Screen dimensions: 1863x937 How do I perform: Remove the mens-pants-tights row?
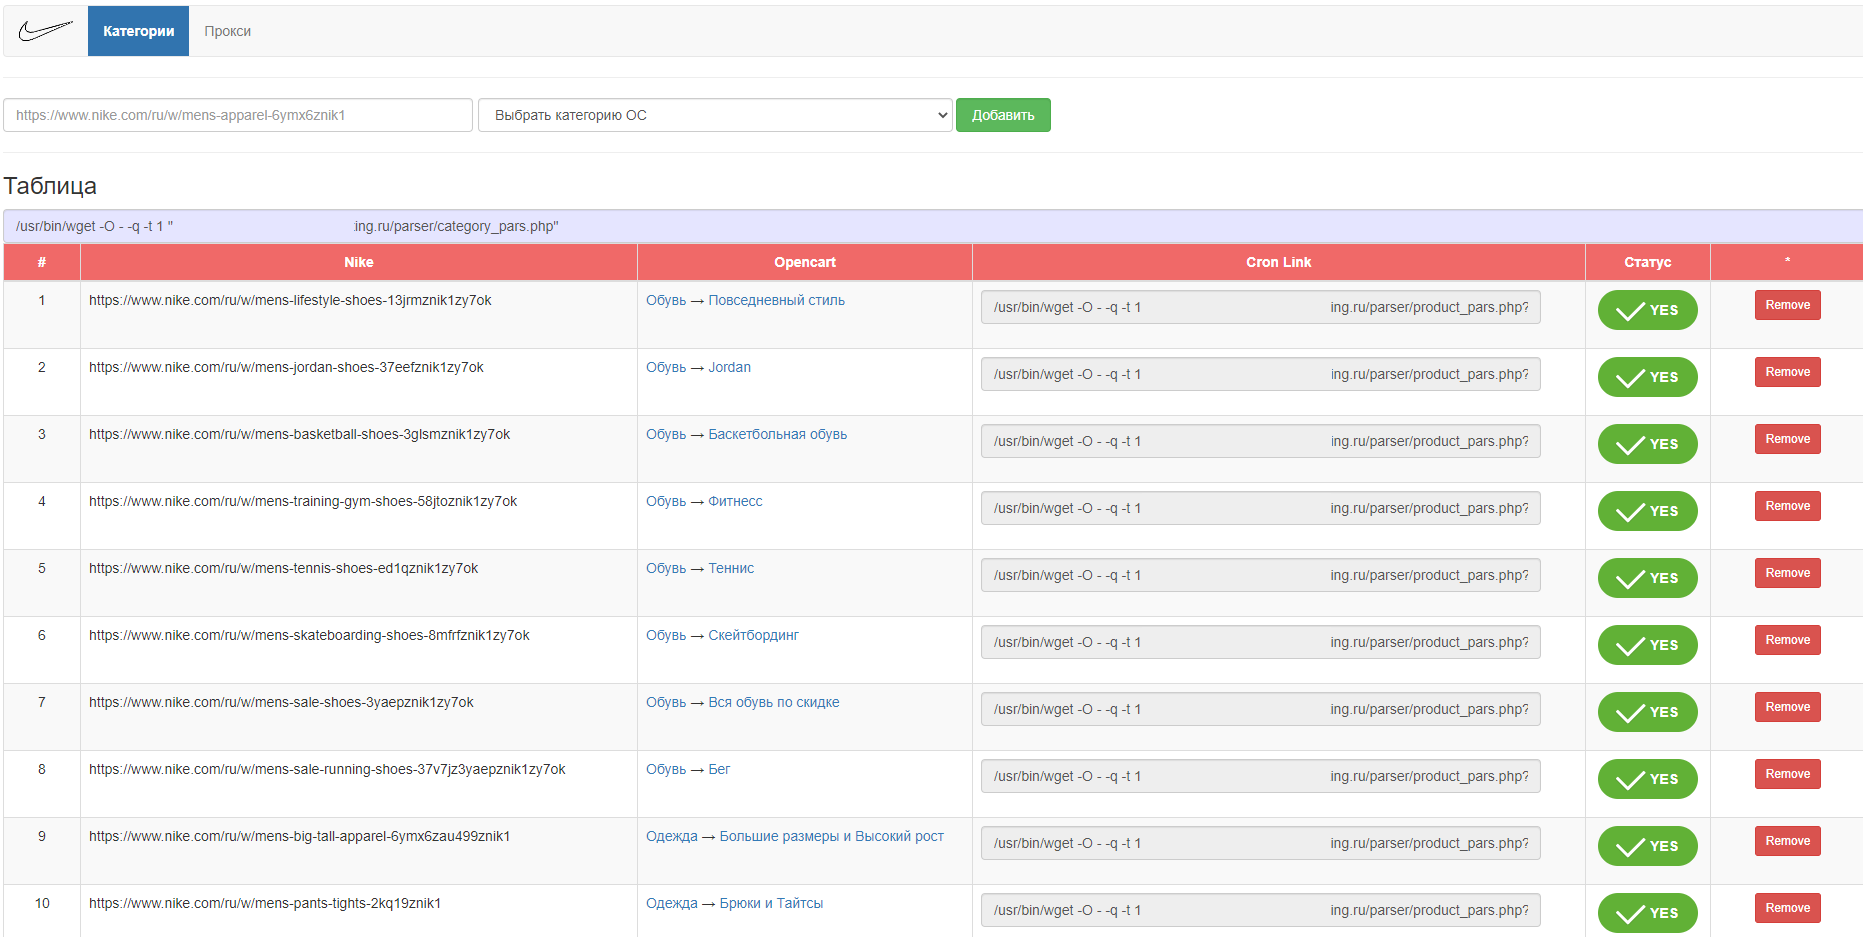pyautogui.click(x=1787, y=908)
